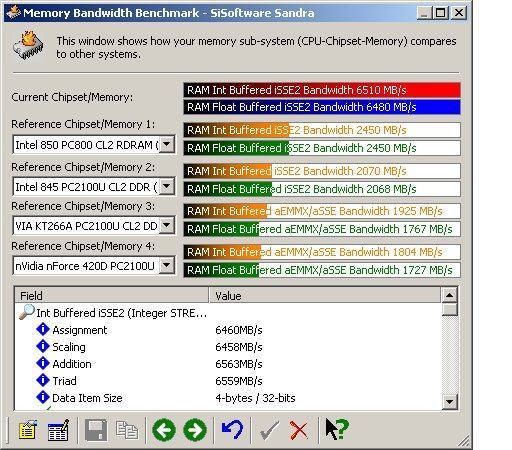Click orange RAM Int 2450 MB/s bar
This screenshot has width=512, height=450.
click(322, 130)
